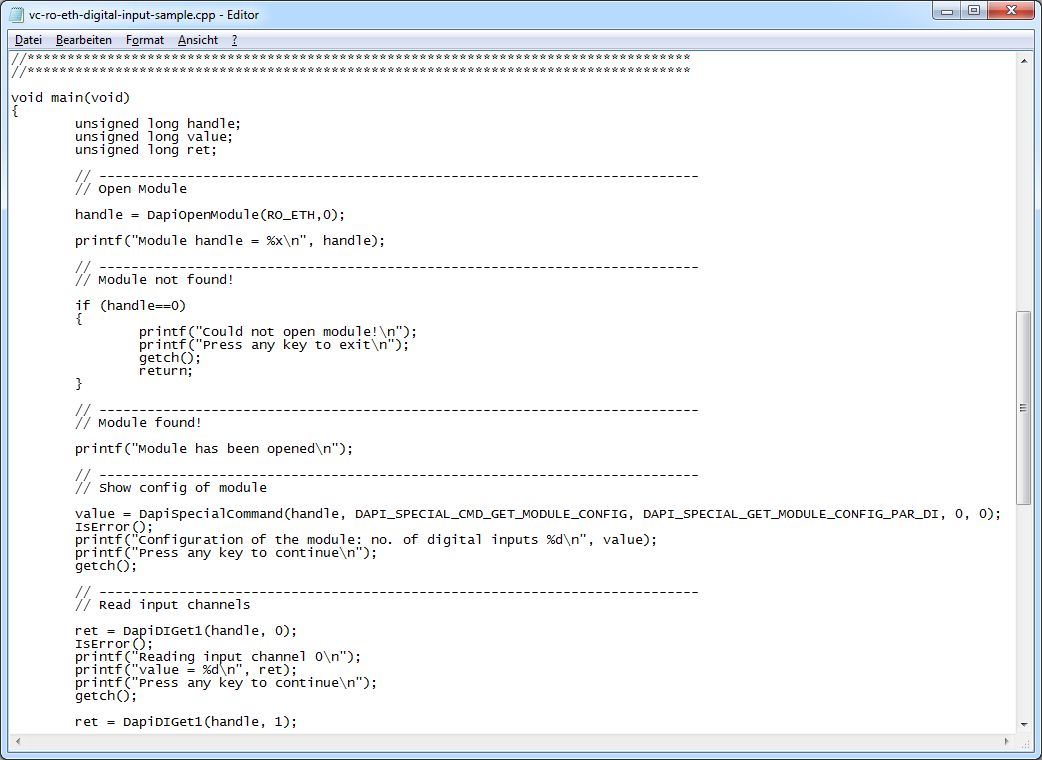Viewport: 1042px width, 760px height.
Task: Click the vertical scrollbar down arrow
Action: [1024, 724]
